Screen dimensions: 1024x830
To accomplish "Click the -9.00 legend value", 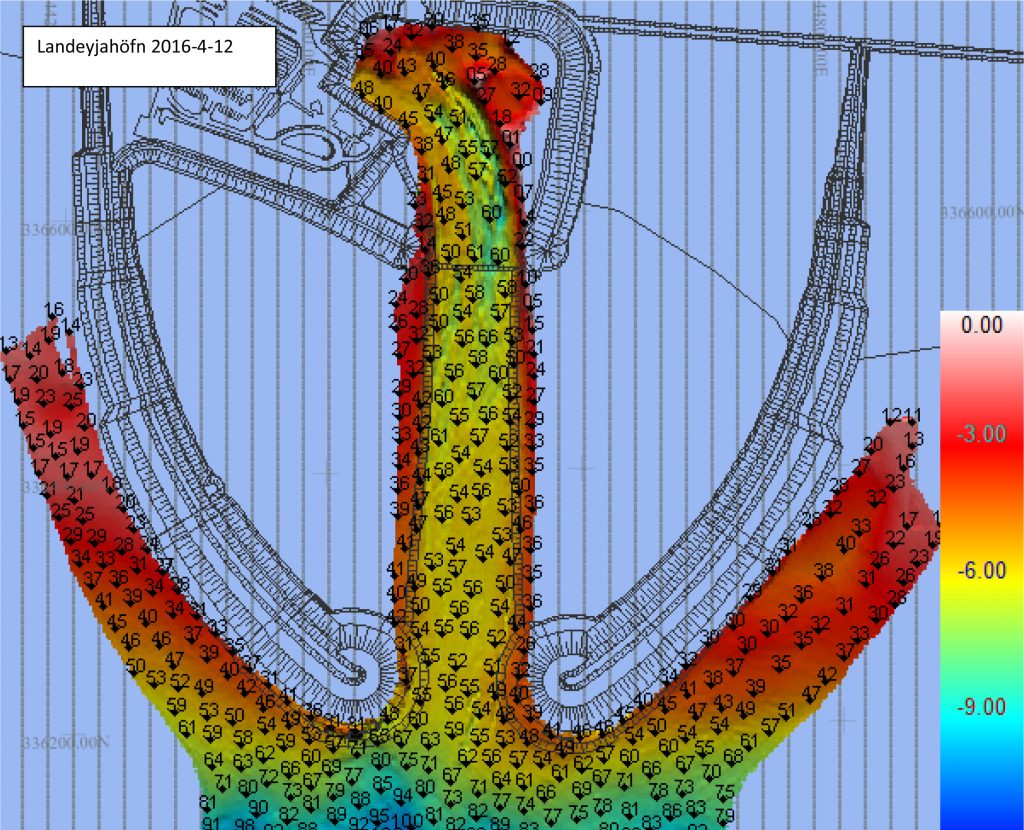I will pyautogui.click(x=981, y=707).
